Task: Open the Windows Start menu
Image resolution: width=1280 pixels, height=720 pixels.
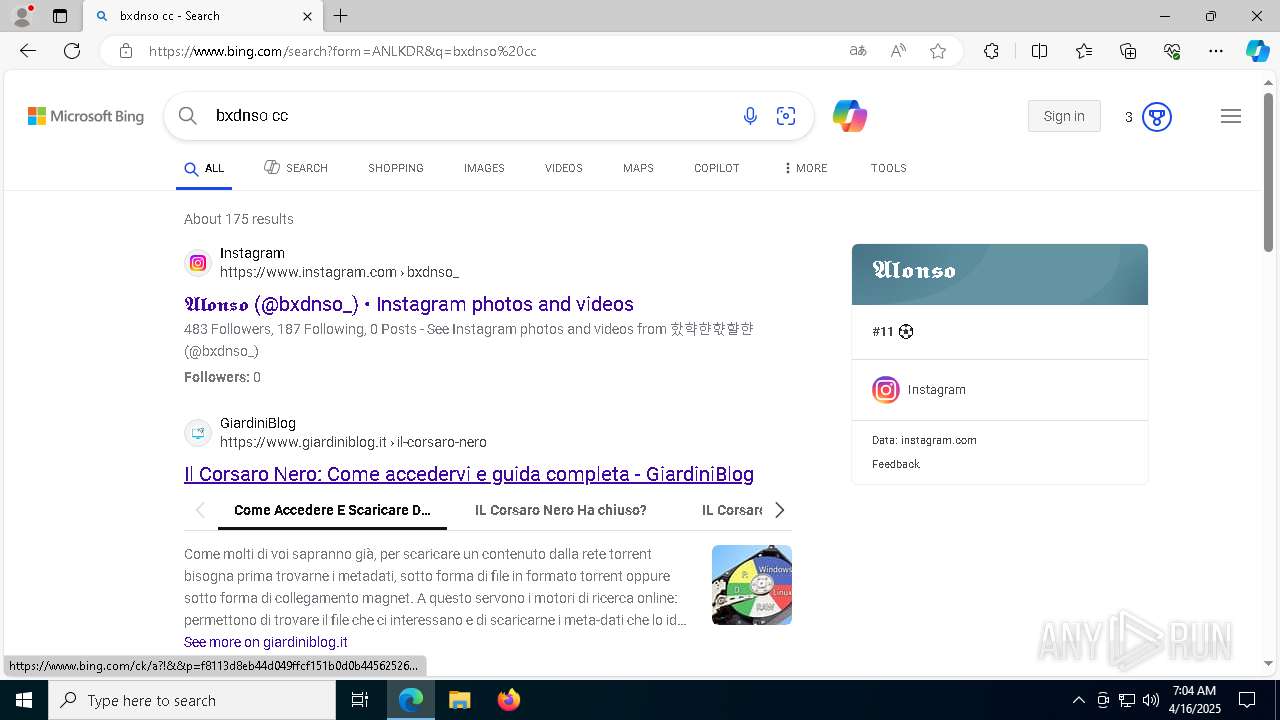Action: click(x=24, y=700)
